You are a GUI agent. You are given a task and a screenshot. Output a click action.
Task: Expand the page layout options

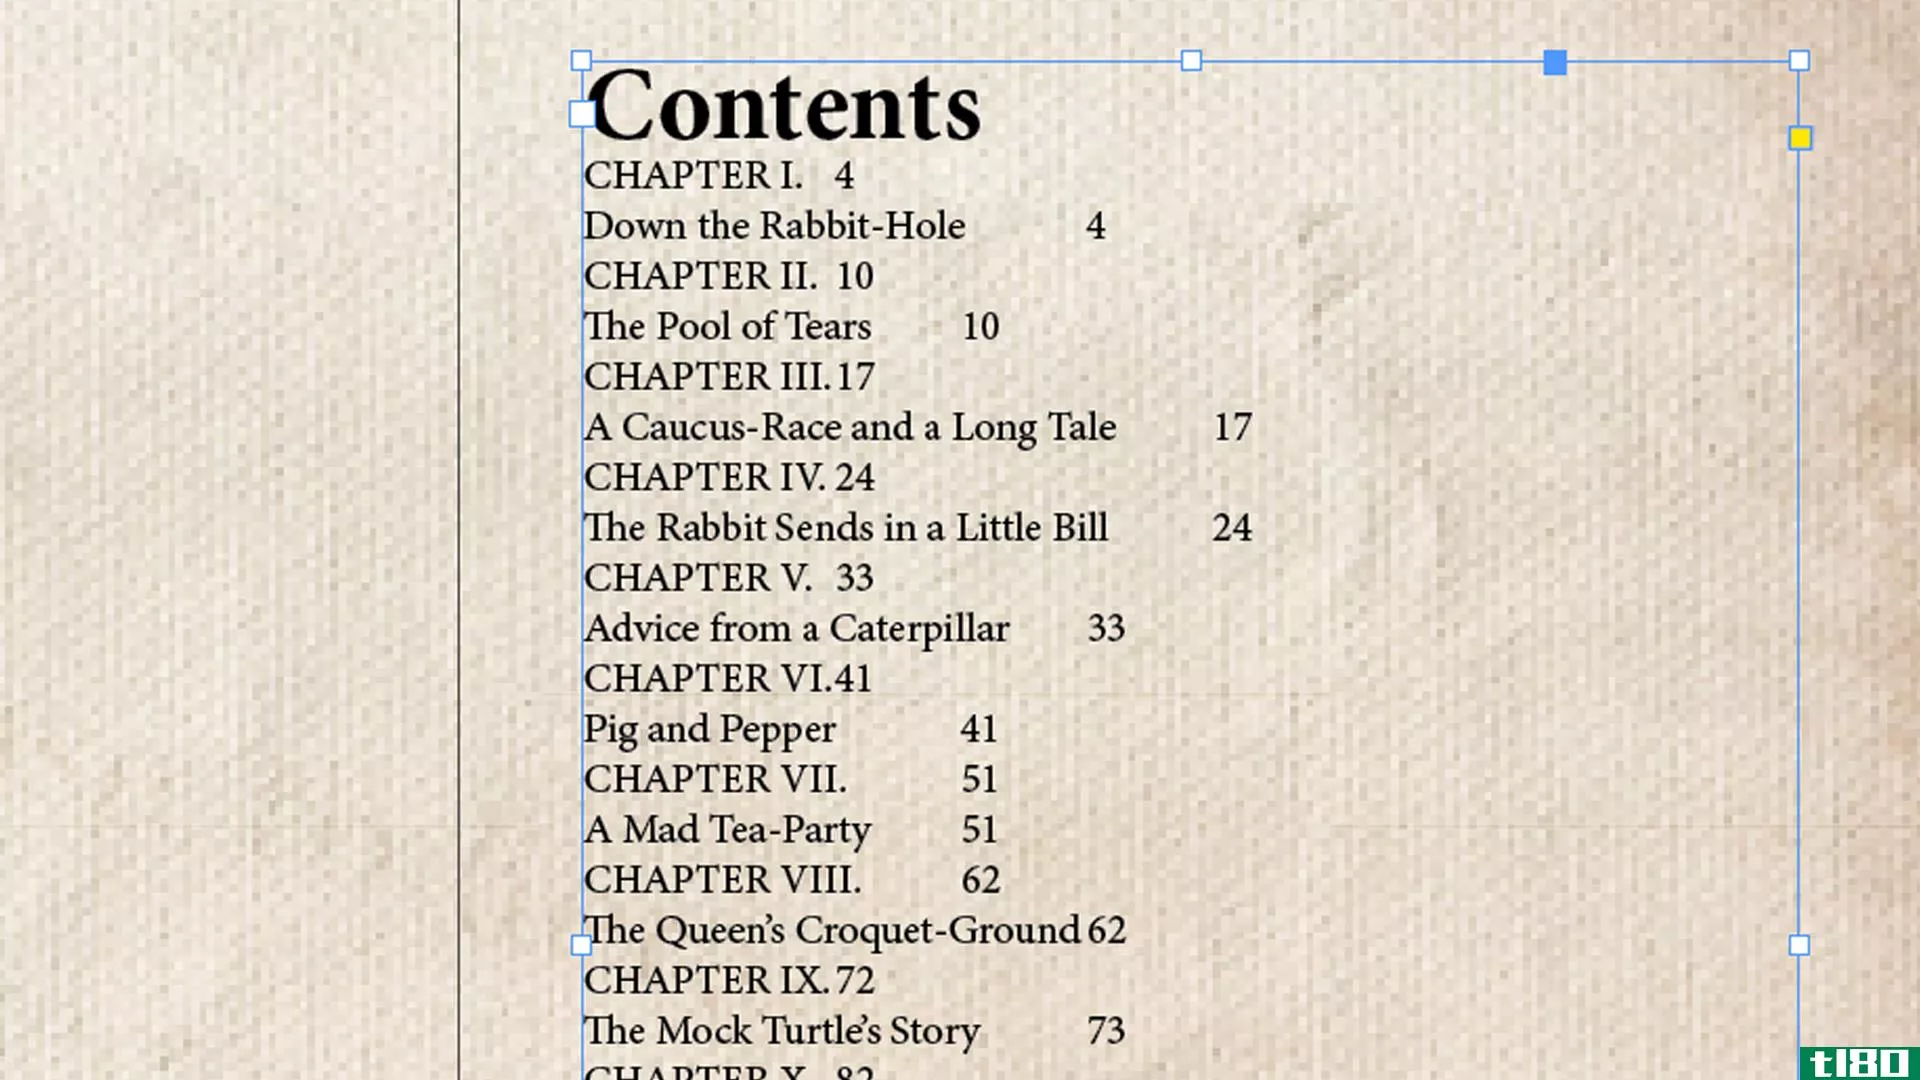click(x=1799, y=138)
